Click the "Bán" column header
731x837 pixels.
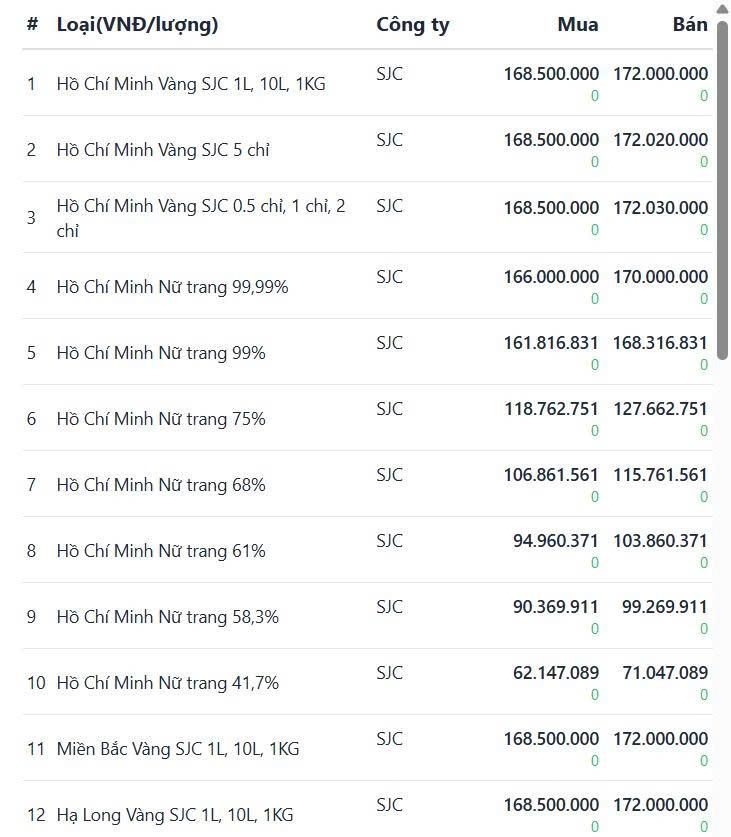pos(690,25)
